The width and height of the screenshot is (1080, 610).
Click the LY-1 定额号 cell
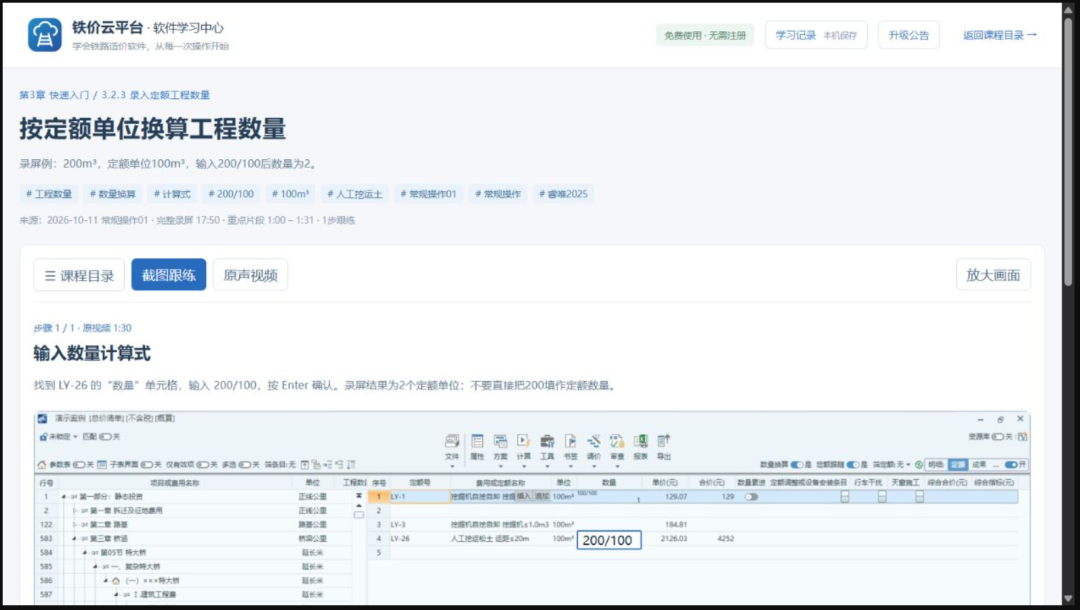pos(419,496)
